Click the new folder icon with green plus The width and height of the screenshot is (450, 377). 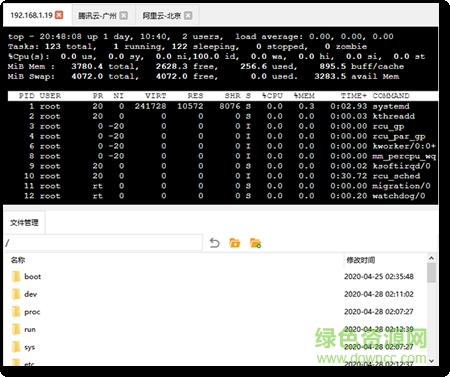point(255,243)
